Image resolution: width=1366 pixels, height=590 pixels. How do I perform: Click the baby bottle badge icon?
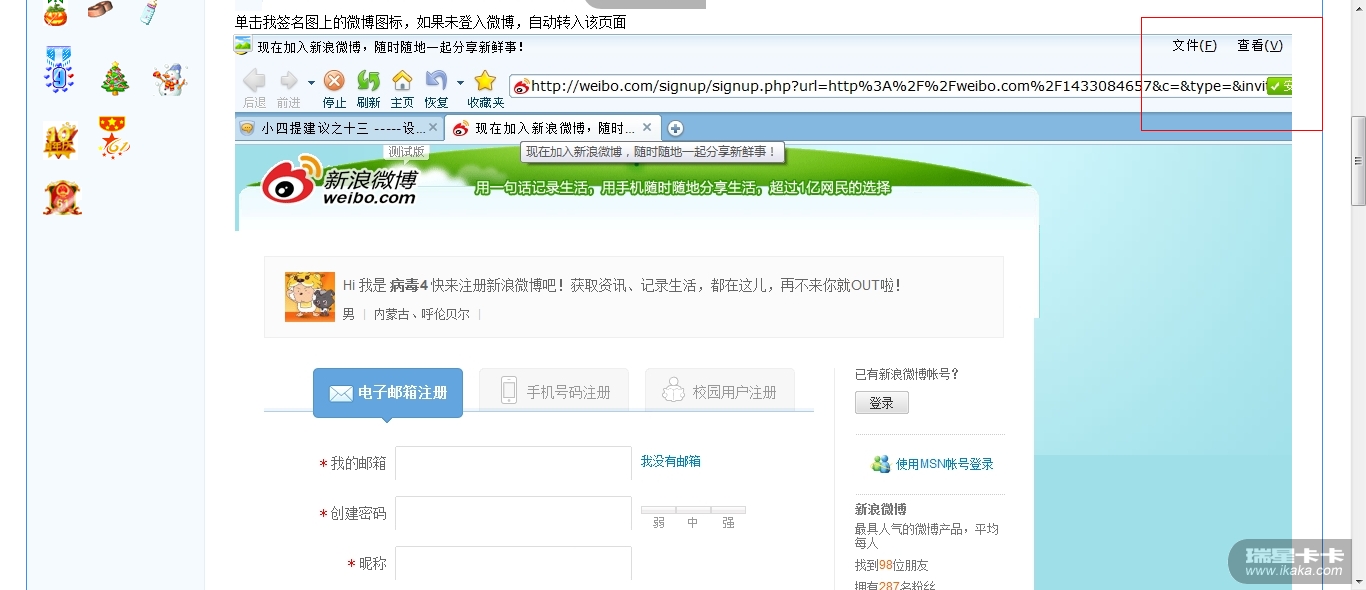tap(149, 12)
